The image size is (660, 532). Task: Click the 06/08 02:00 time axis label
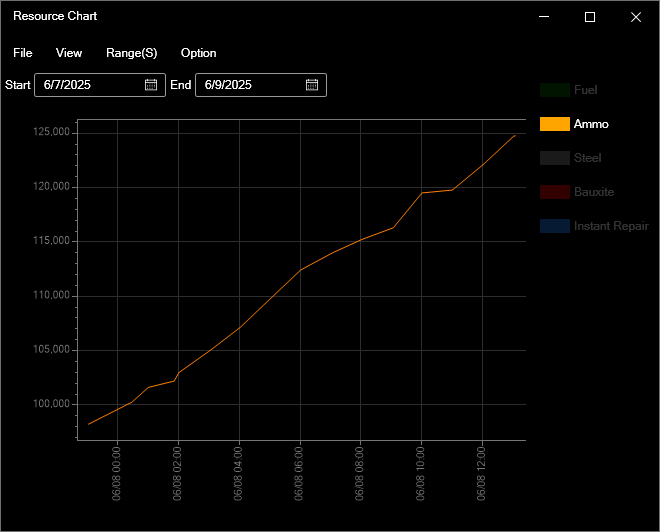click(x=177, y=474)
